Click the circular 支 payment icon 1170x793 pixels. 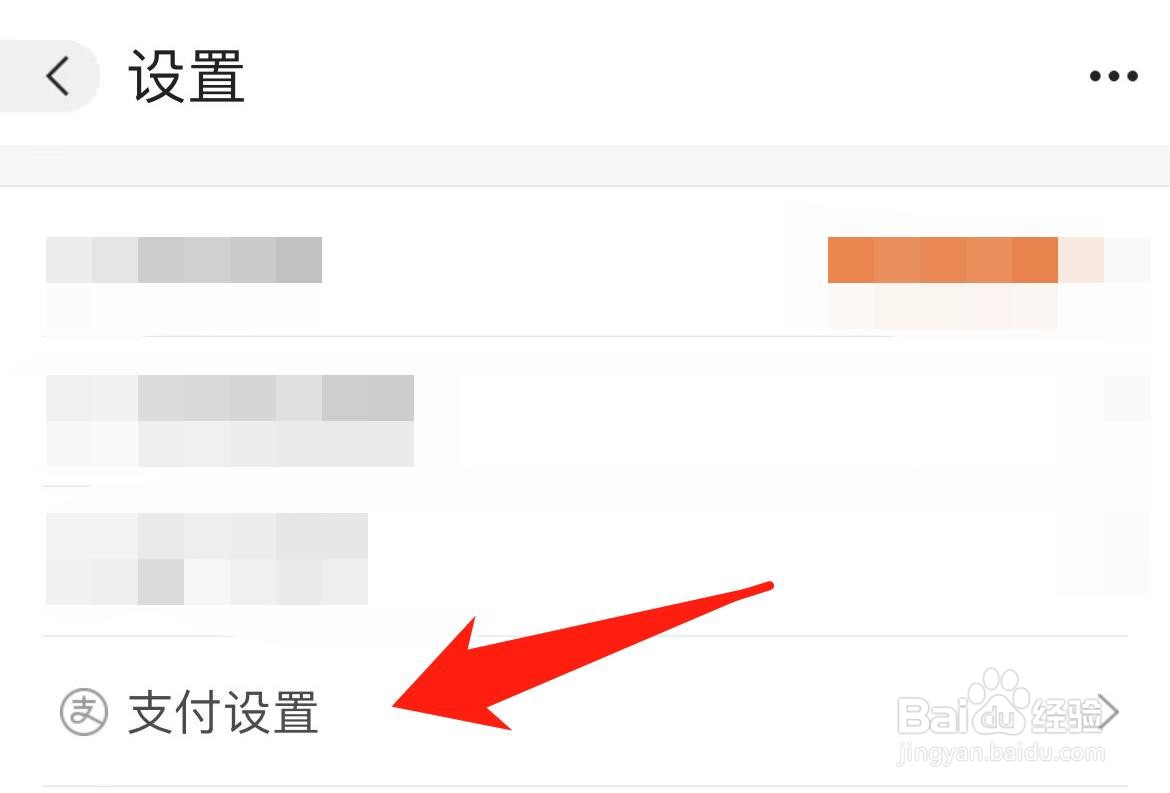[84, 711]
